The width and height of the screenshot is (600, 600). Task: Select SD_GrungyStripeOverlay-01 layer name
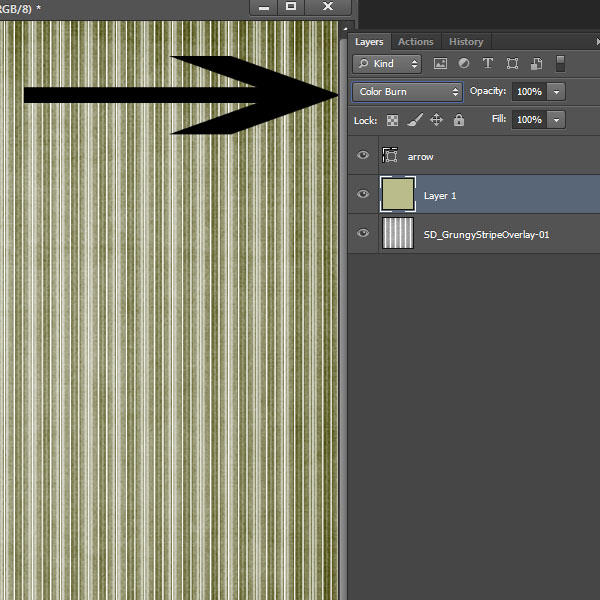pos(486,235)
